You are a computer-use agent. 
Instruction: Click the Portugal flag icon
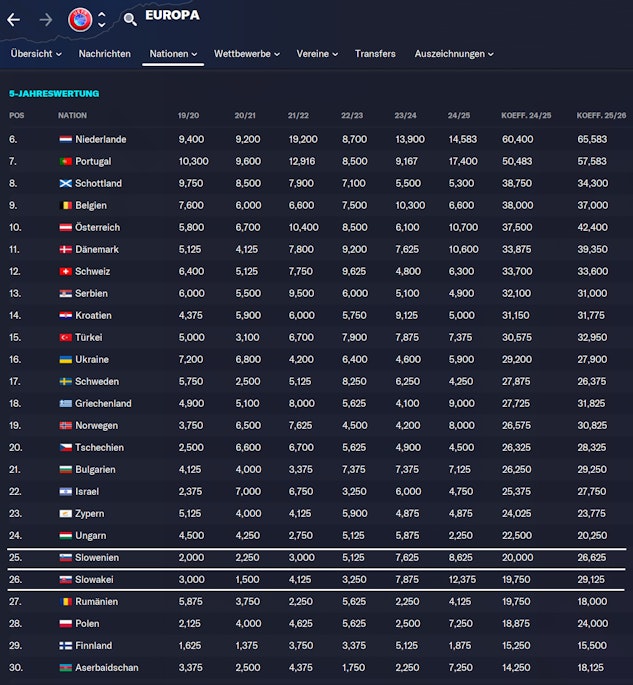coord(65,161)
